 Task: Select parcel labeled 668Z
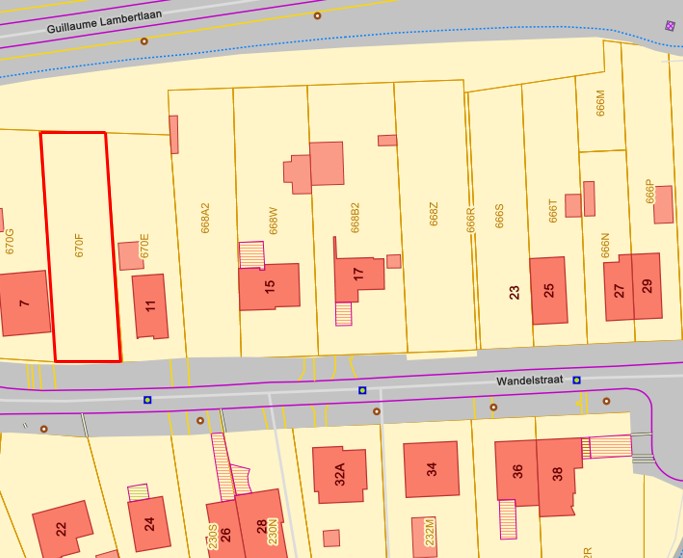coord(434,213)
